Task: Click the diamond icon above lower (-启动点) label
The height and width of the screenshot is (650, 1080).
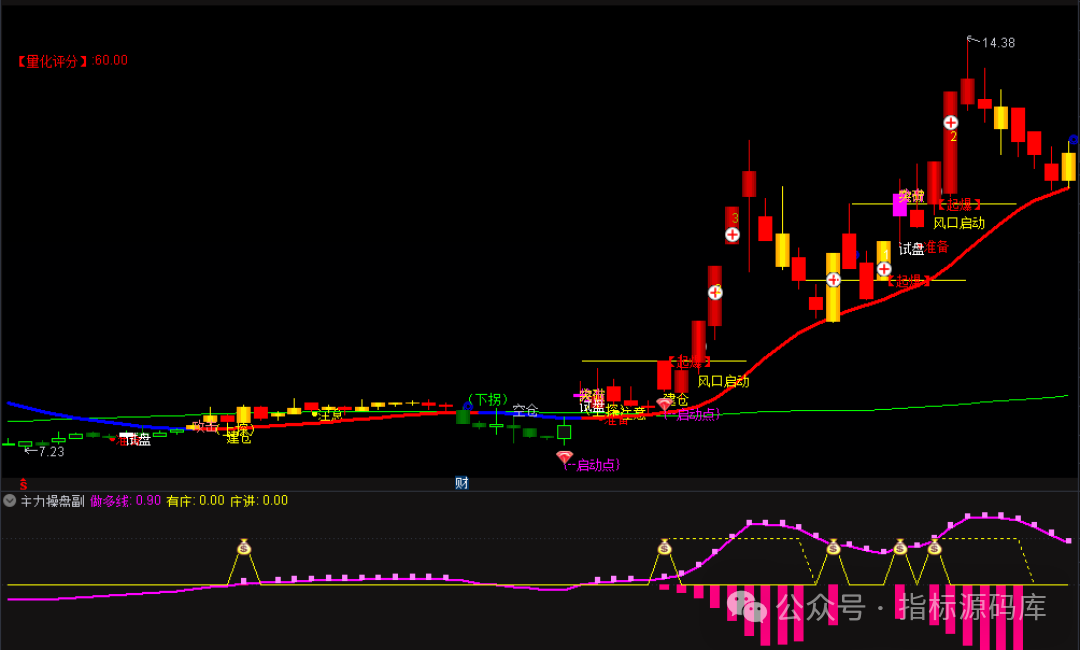Action: [565, 457]
